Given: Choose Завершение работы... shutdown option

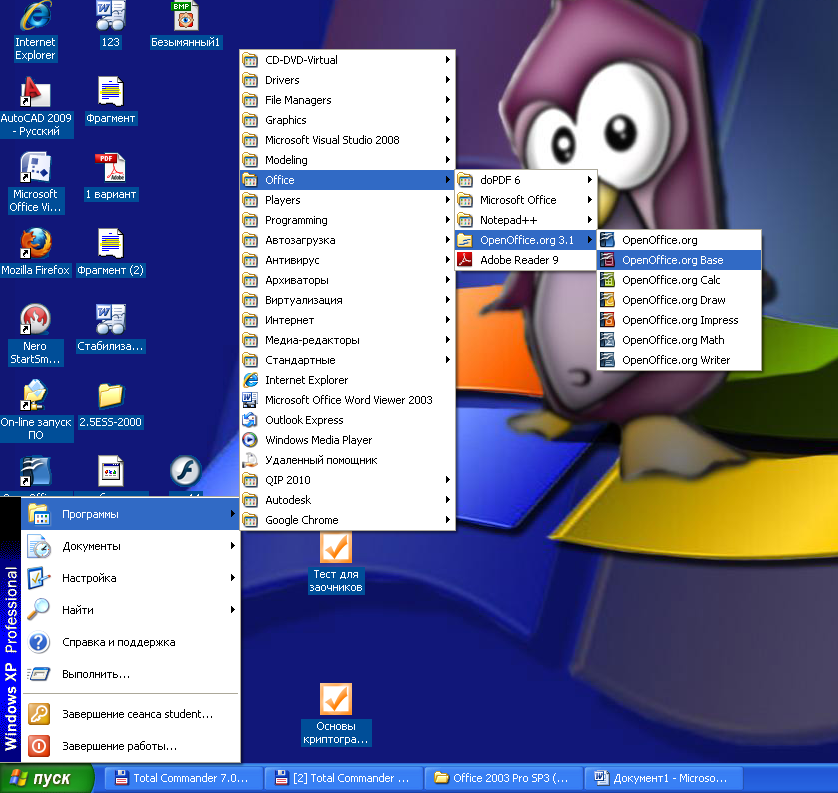Looking at the screenshot, I should (x=130, y=747).
